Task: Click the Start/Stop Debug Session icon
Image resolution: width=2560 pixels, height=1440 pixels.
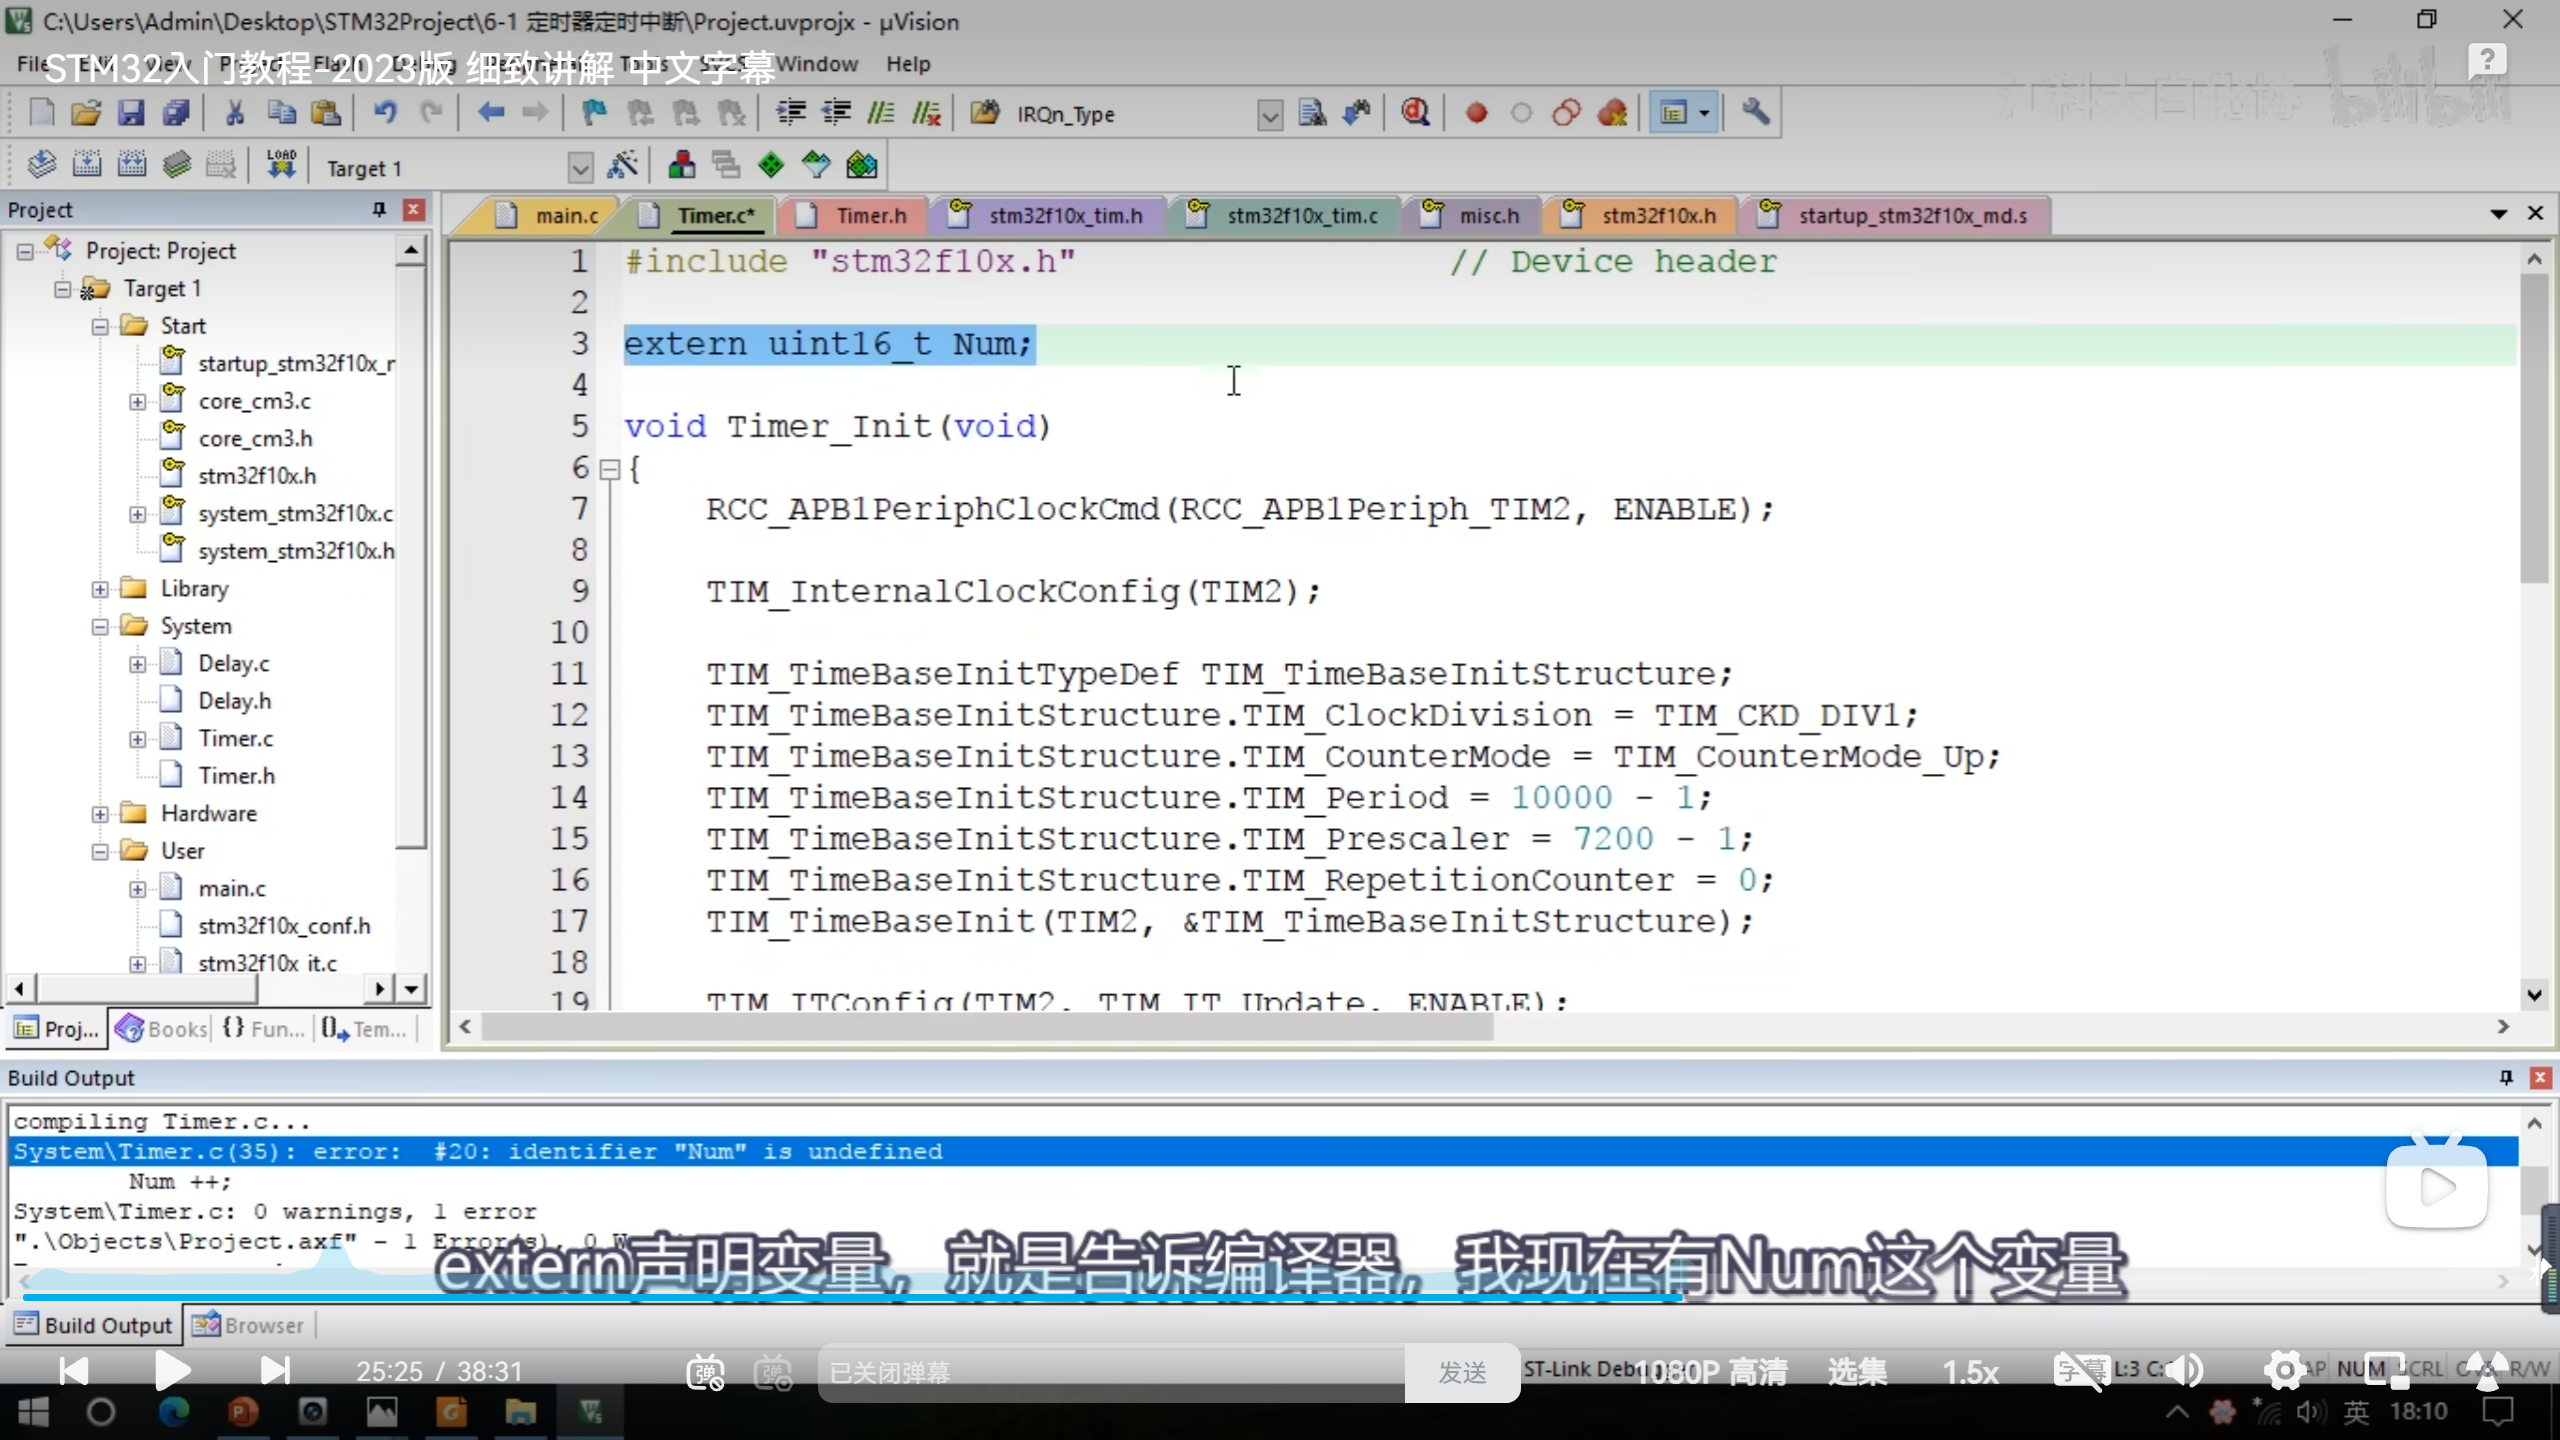Action: (x=1415, y=113)
